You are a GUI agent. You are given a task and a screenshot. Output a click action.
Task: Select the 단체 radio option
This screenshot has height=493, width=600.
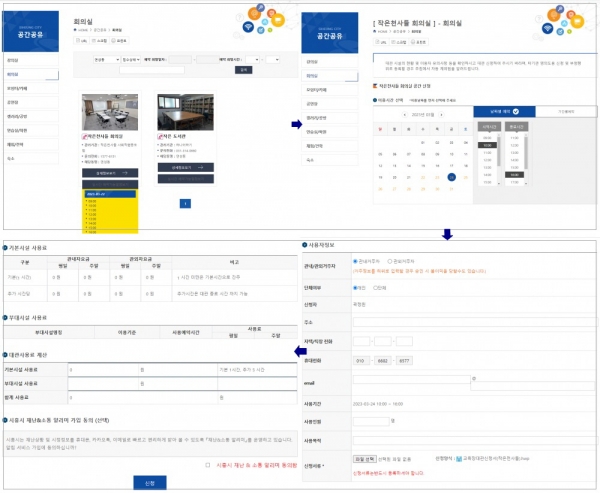pyautogui.click(x=374, y=287)
